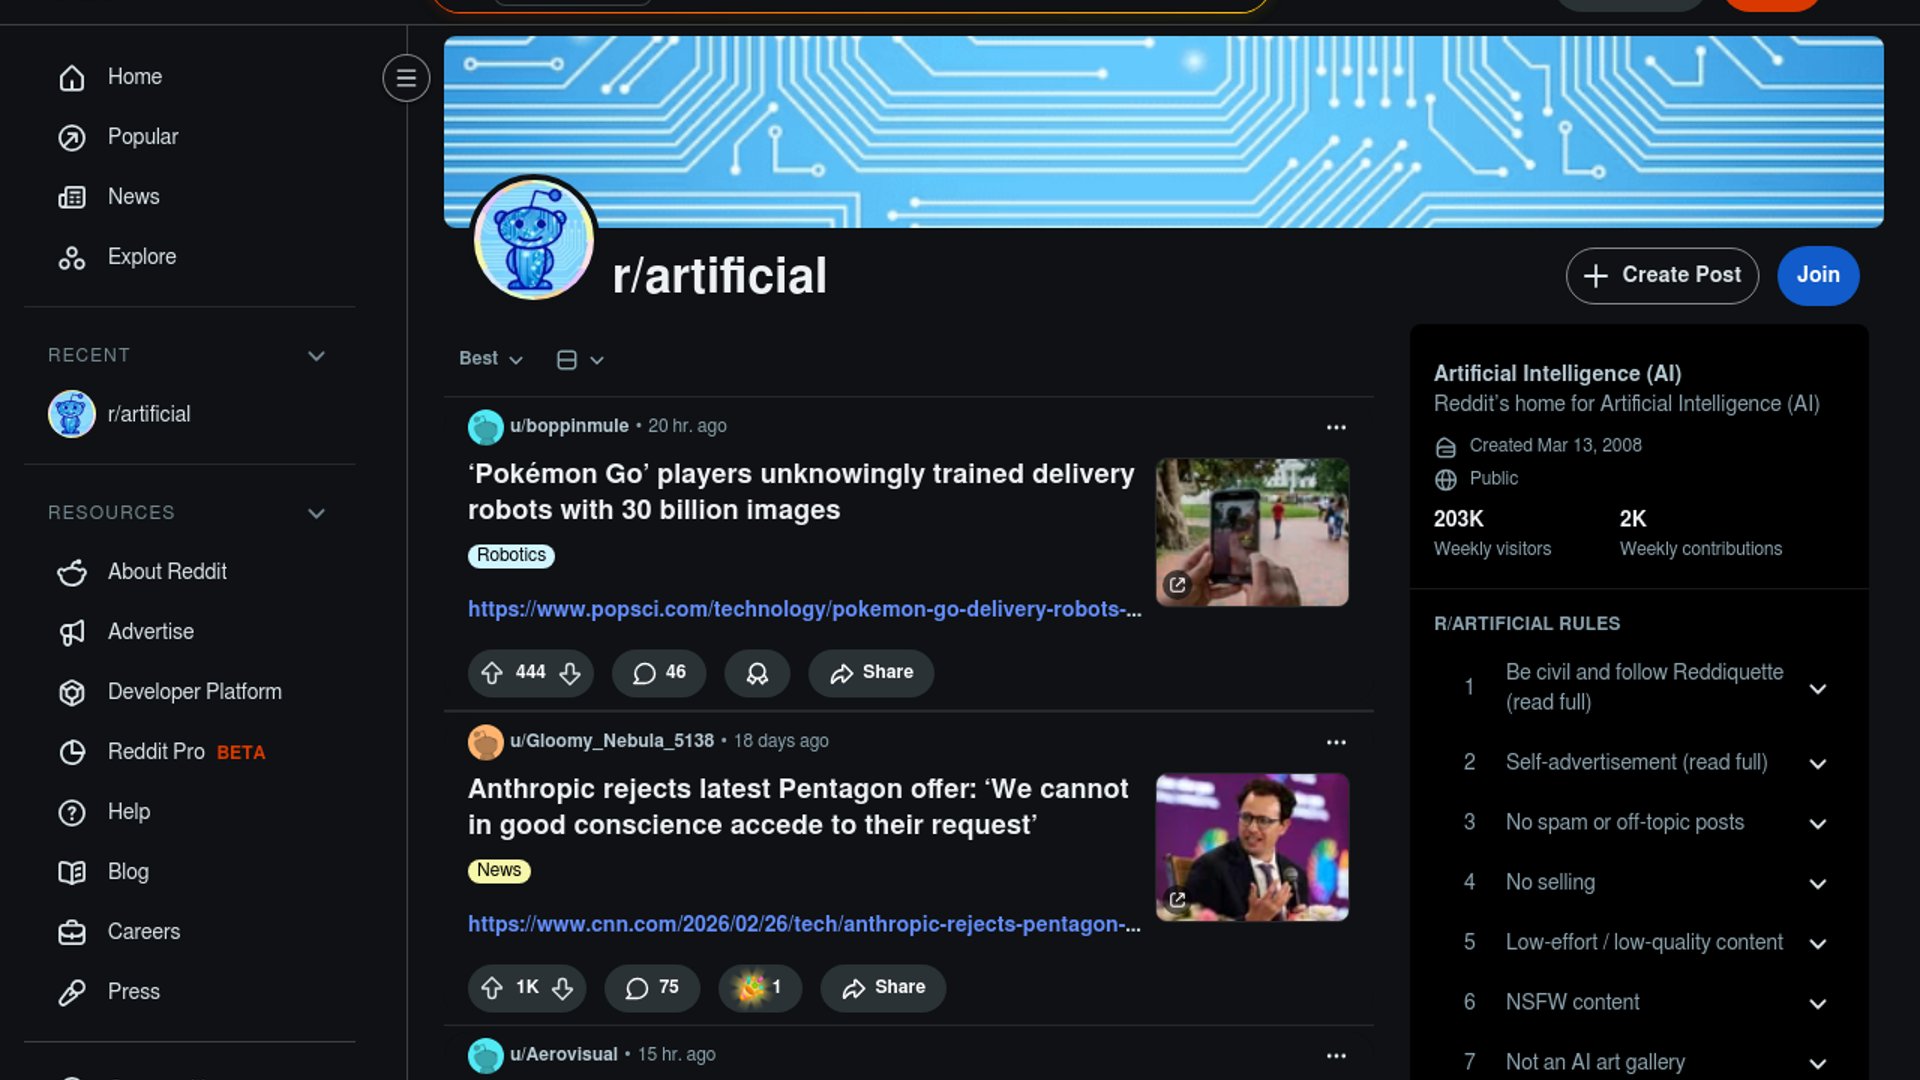
Task: Go to Popular in sidebar
Action: 142,137
